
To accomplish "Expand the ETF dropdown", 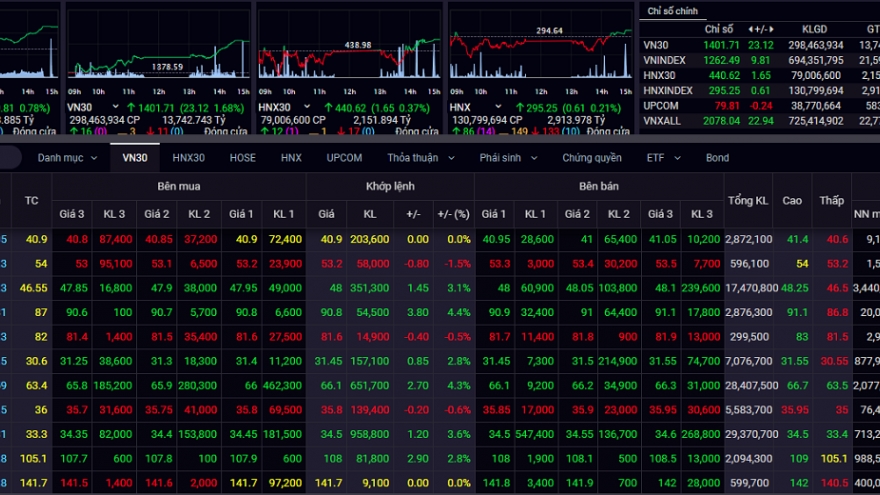I will pos(663,158).
